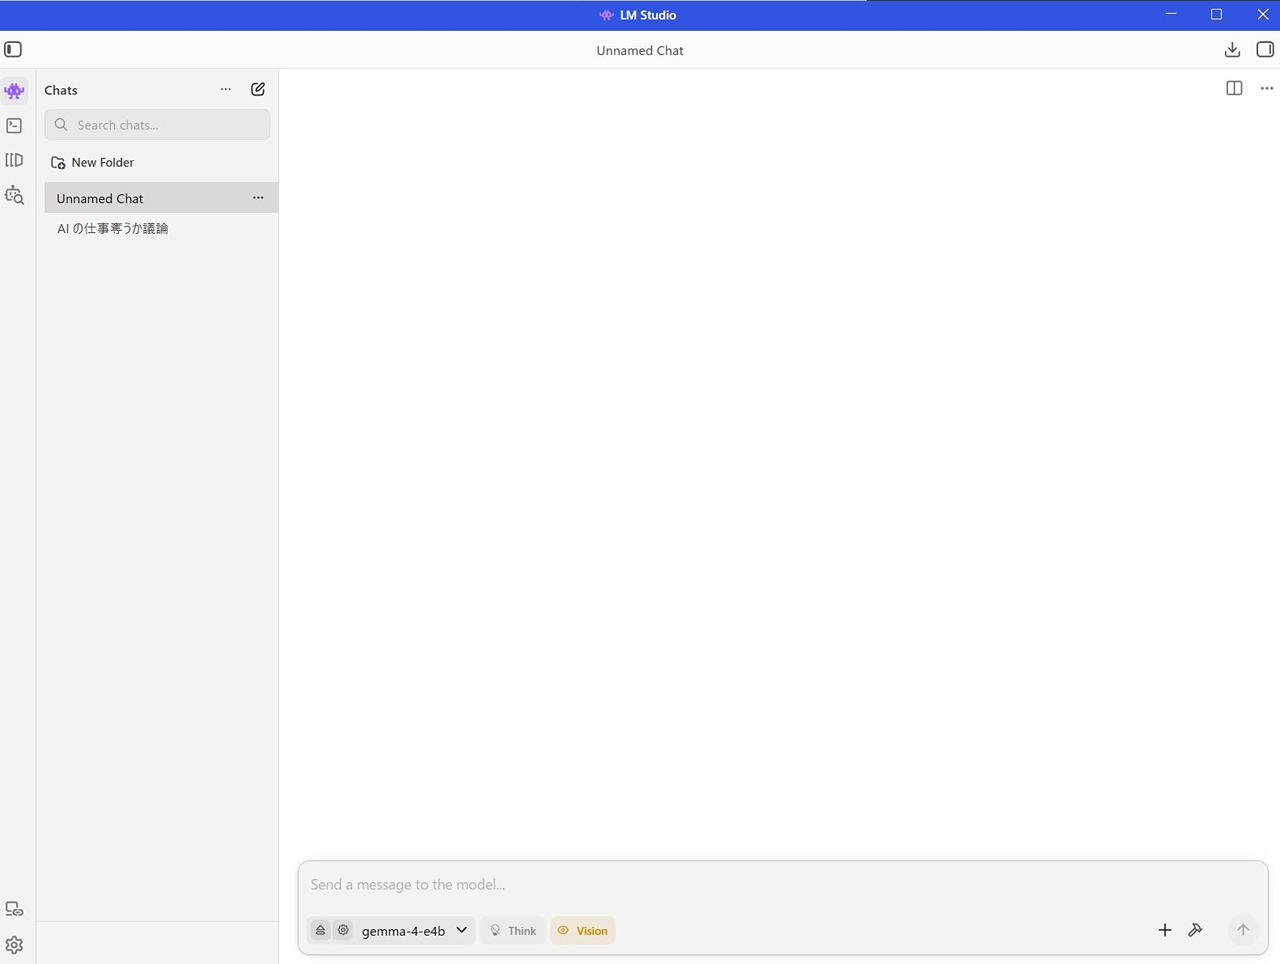Select the AI の仕事奪うか議論 chat
This screenshot has width=1280, height=964.
tap(112, 229)
